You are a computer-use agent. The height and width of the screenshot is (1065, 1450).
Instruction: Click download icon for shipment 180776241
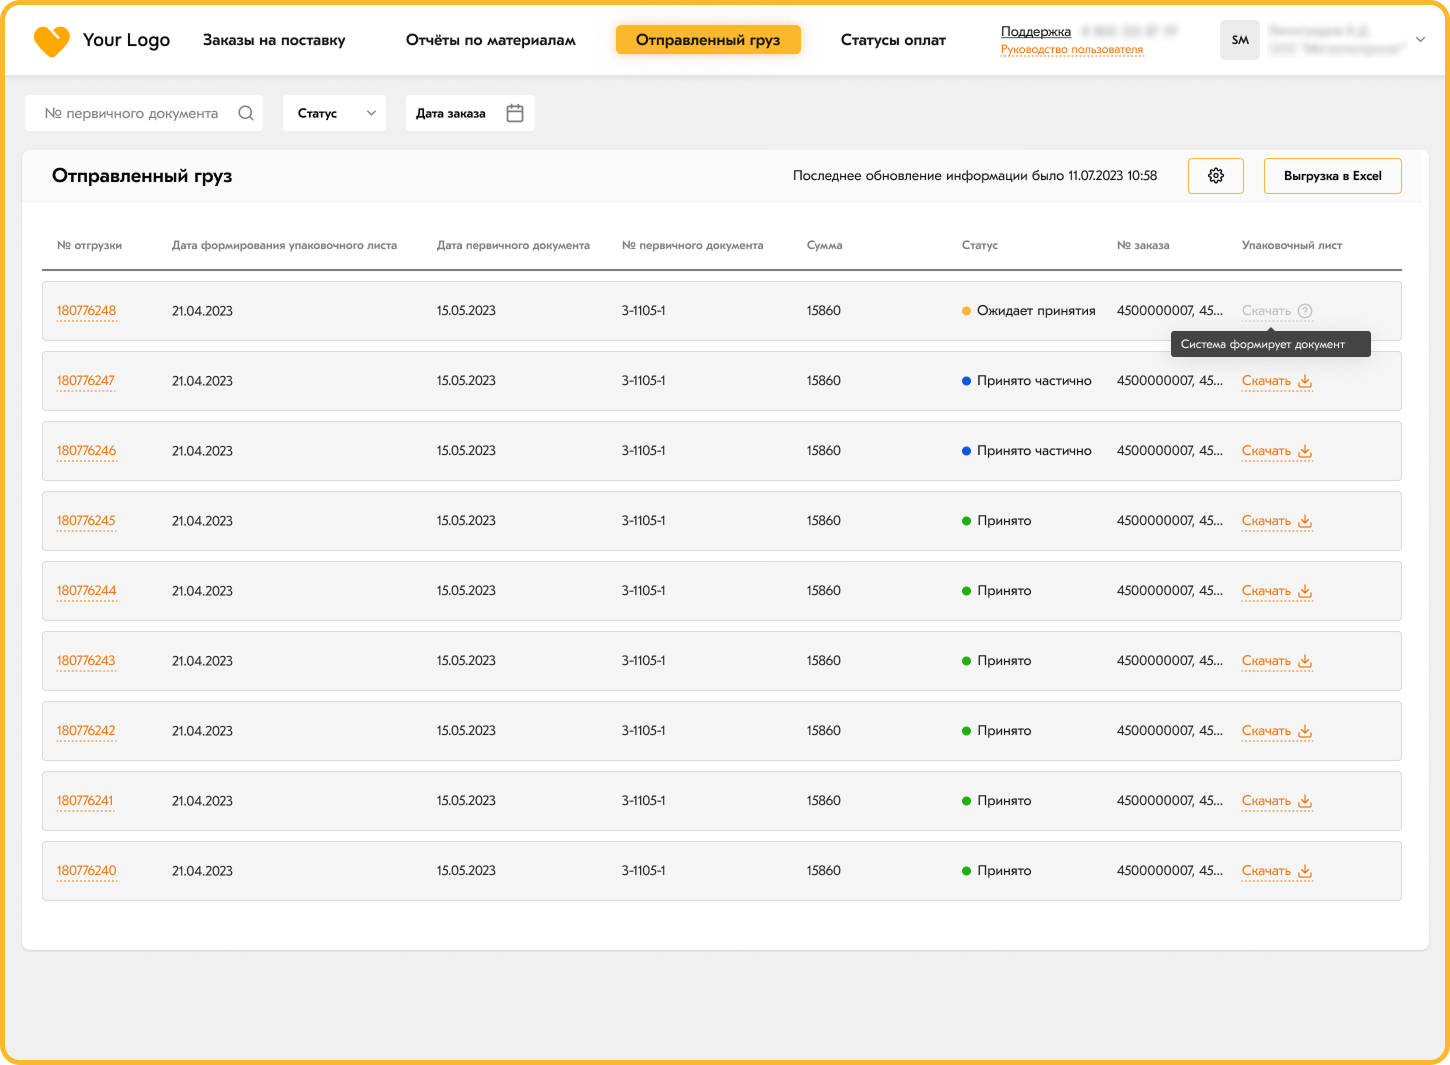(x=1305, y=801)
